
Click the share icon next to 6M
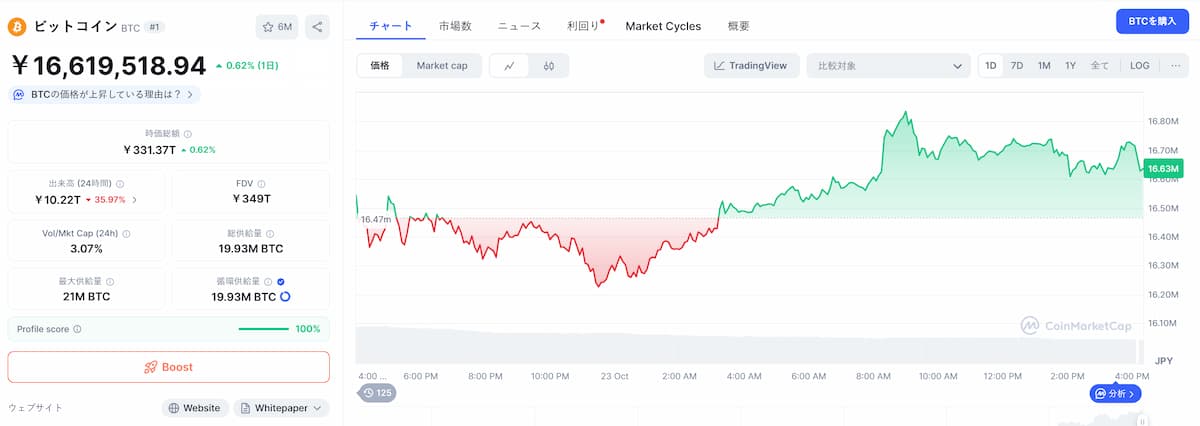pyautogui.click(x=317, y=27)
